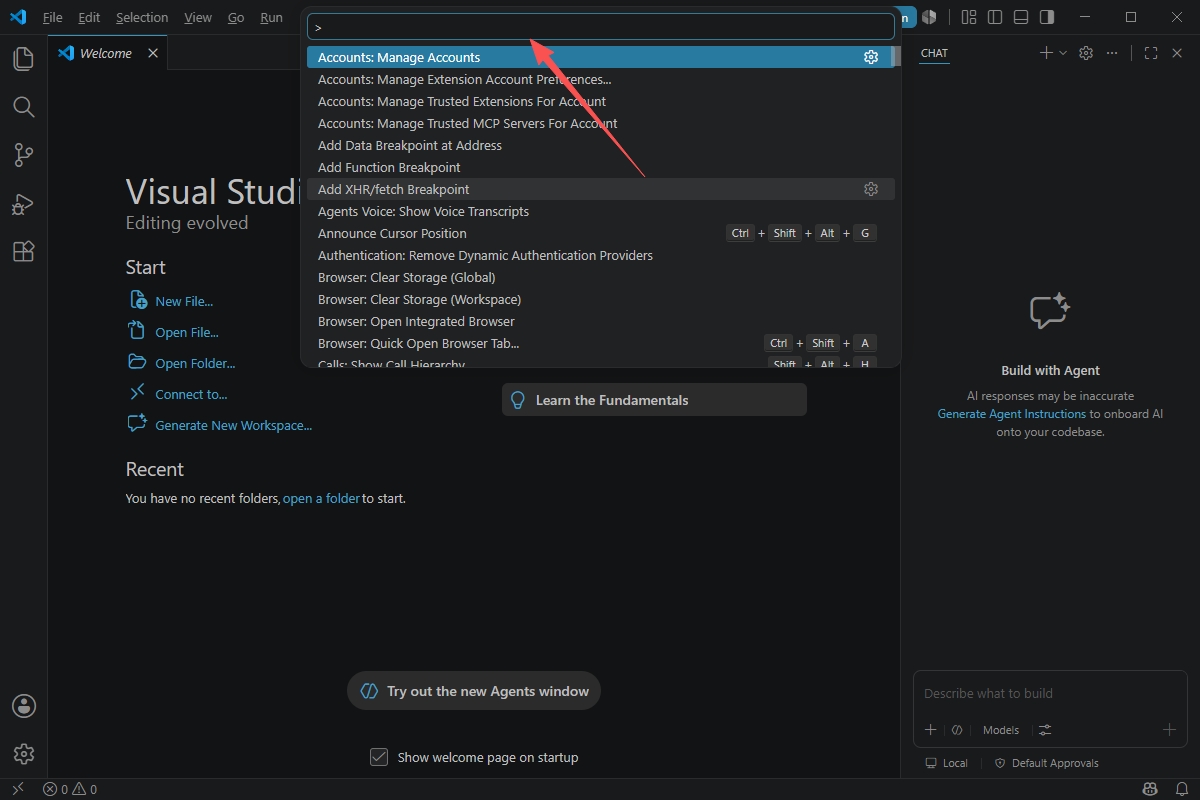The image size is (1200, 800).
Task: Open the Extensions view
Action: (x=23, y=252)
